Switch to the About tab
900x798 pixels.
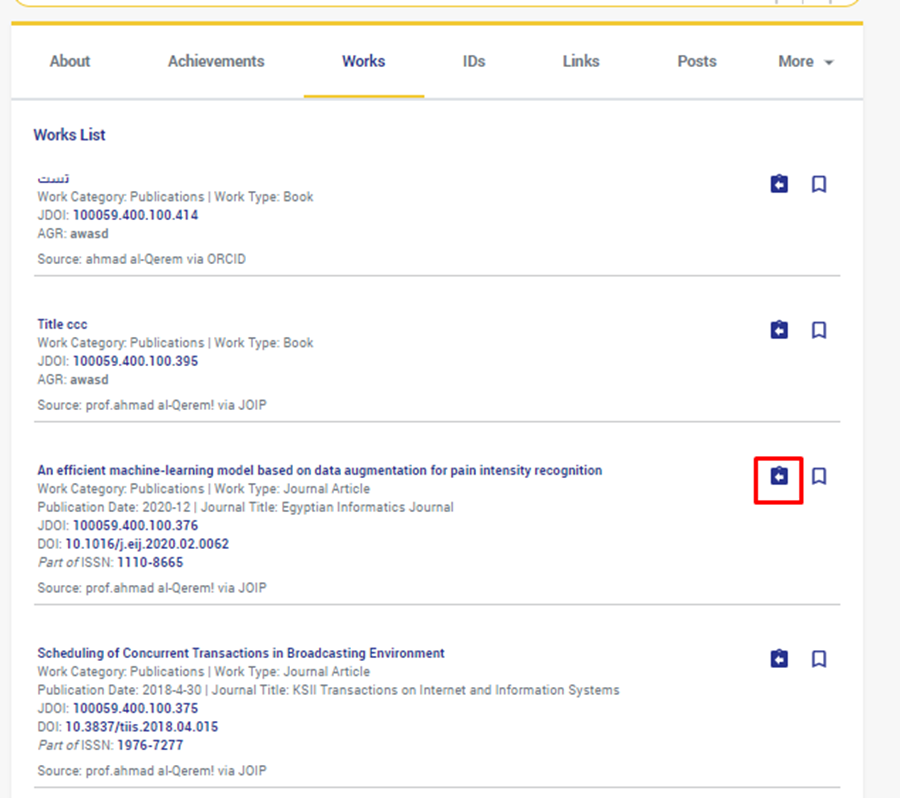click(70, 61)
